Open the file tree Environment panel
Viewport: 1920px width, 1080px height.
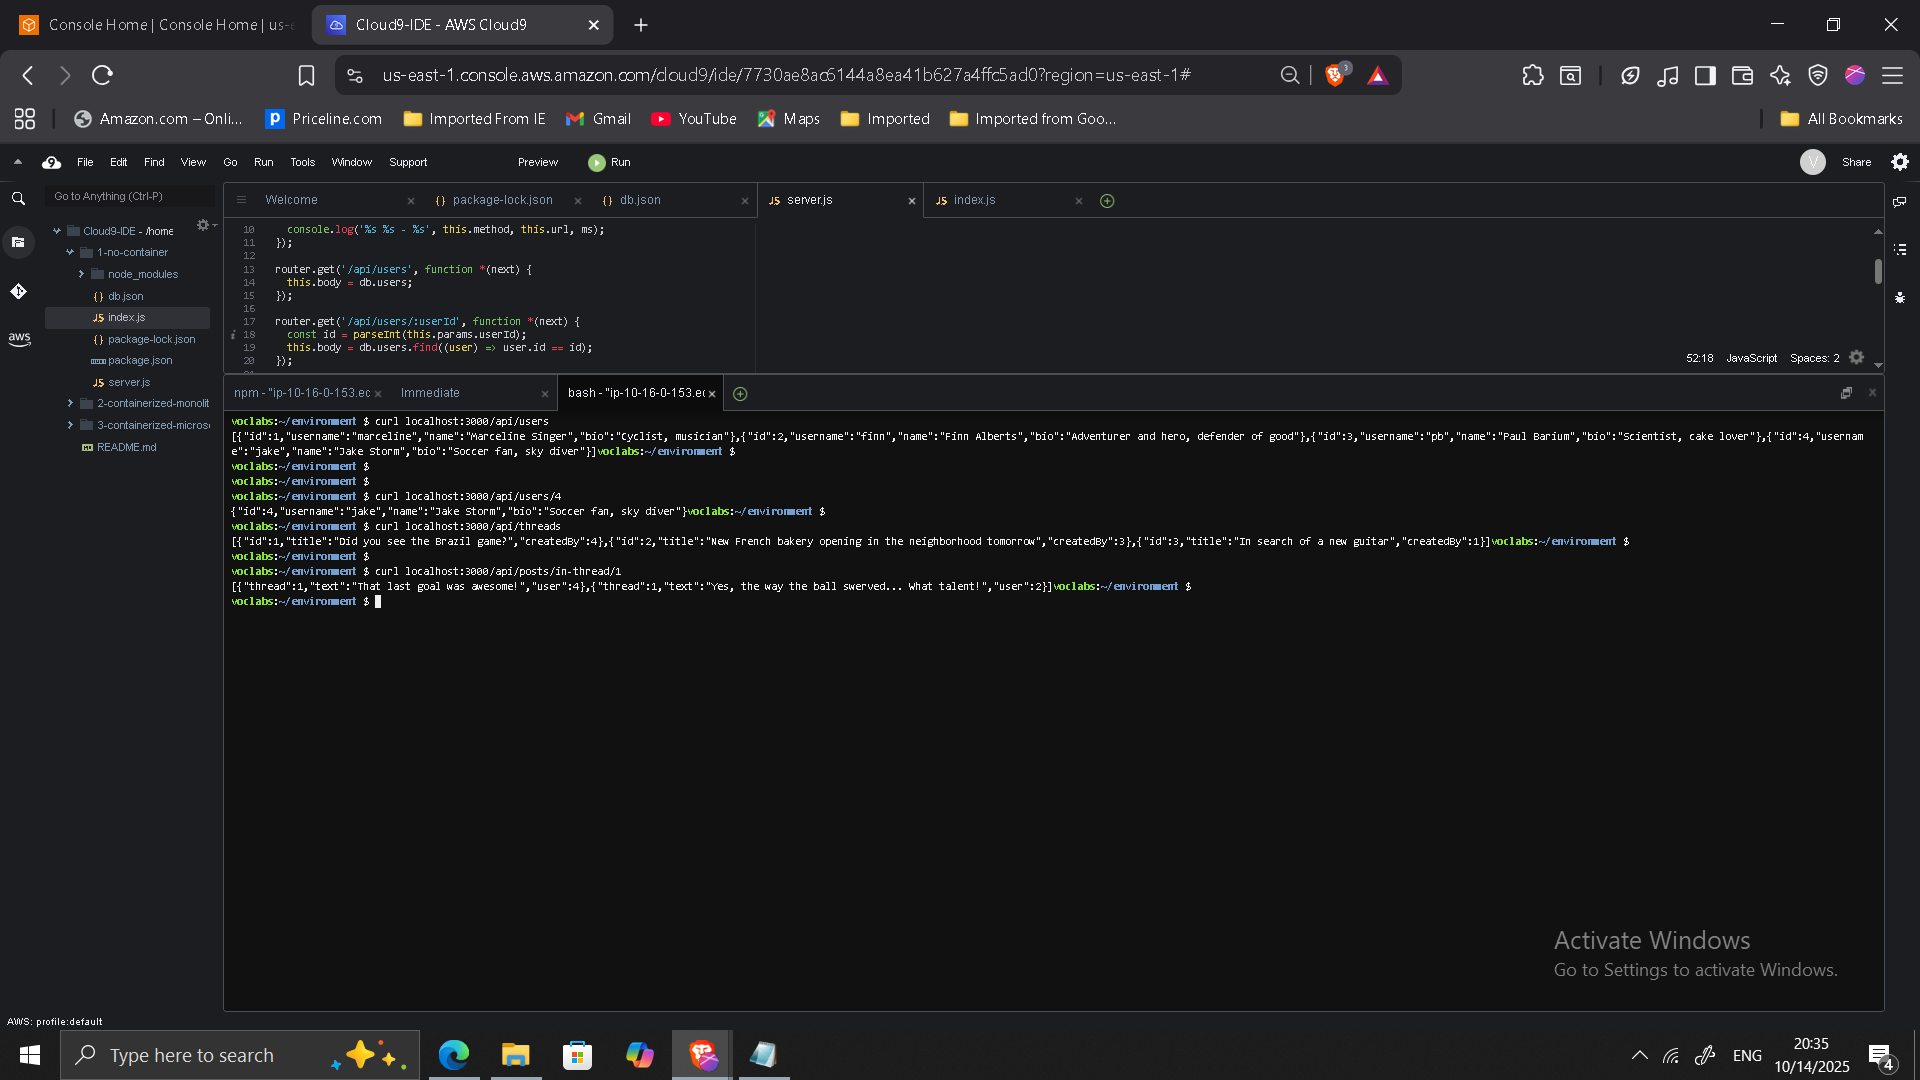click(x=18, y=242)
